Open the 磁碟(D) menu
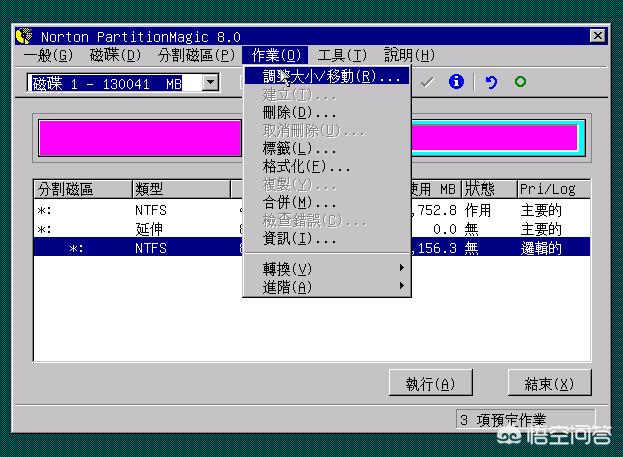 pos(115,55)
